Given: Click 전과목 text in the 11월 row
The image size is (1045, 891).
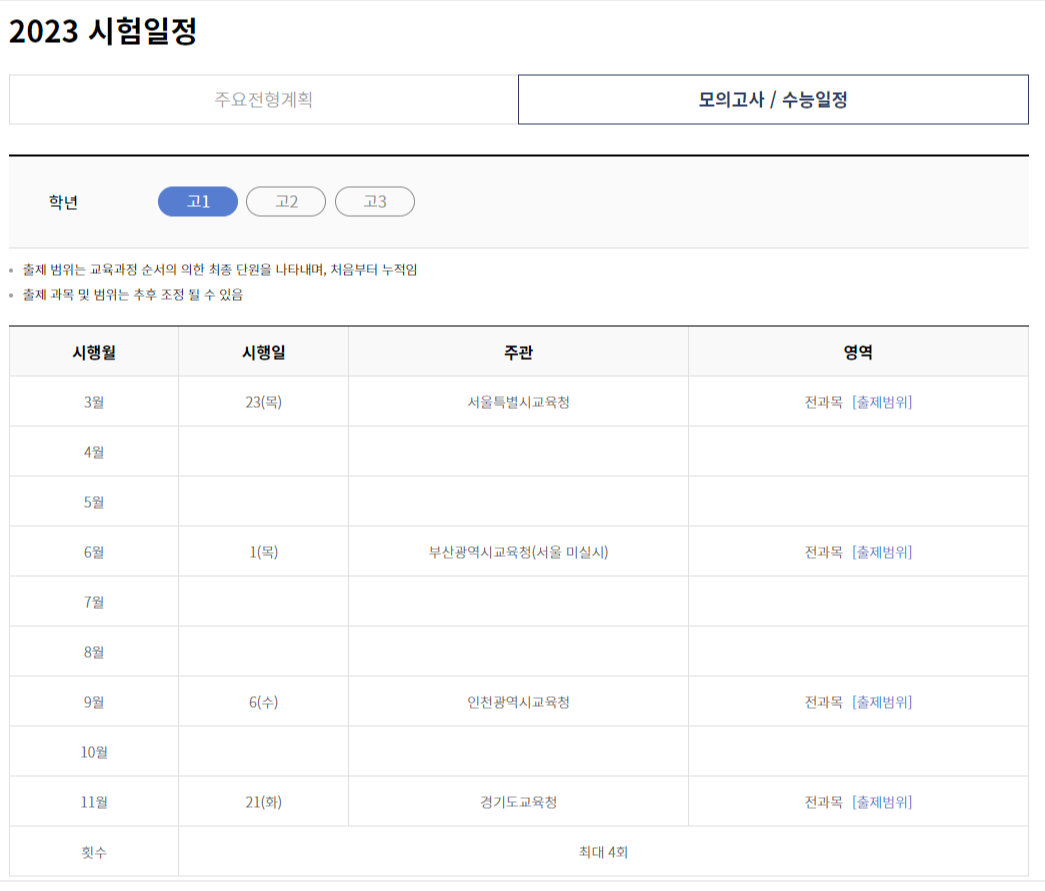Looking at the screenshot, I should [824, 802].
